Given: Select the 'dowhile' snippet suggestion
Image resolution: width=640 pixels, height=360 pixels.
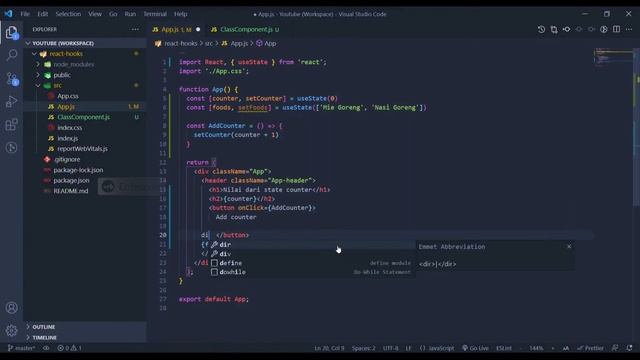Looking at the screenshot, I should pyautogui.click(x=312, y=272).
